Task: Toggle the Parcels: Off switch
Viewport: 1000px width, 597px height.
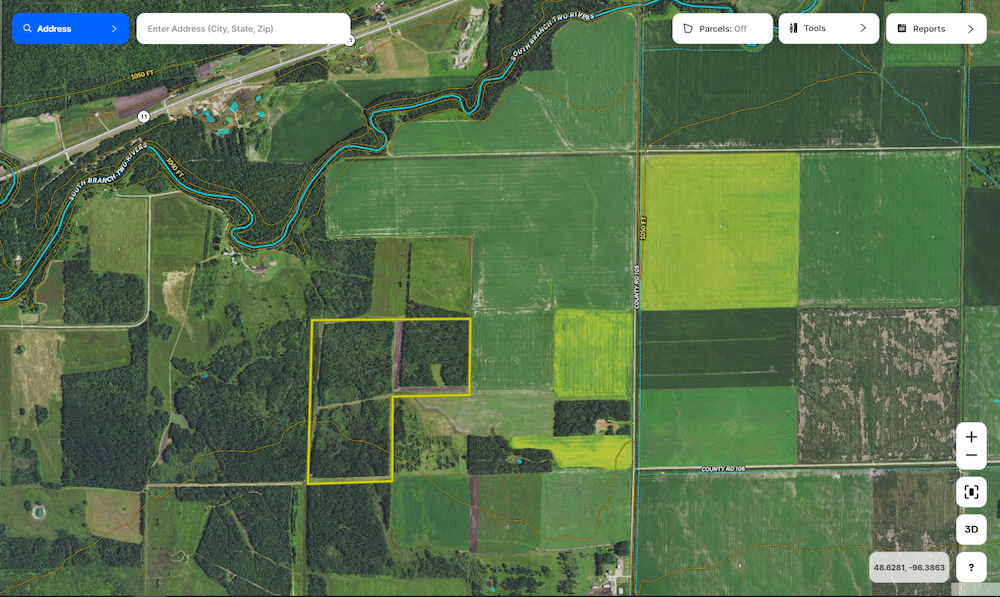Action: coord(722,29)
